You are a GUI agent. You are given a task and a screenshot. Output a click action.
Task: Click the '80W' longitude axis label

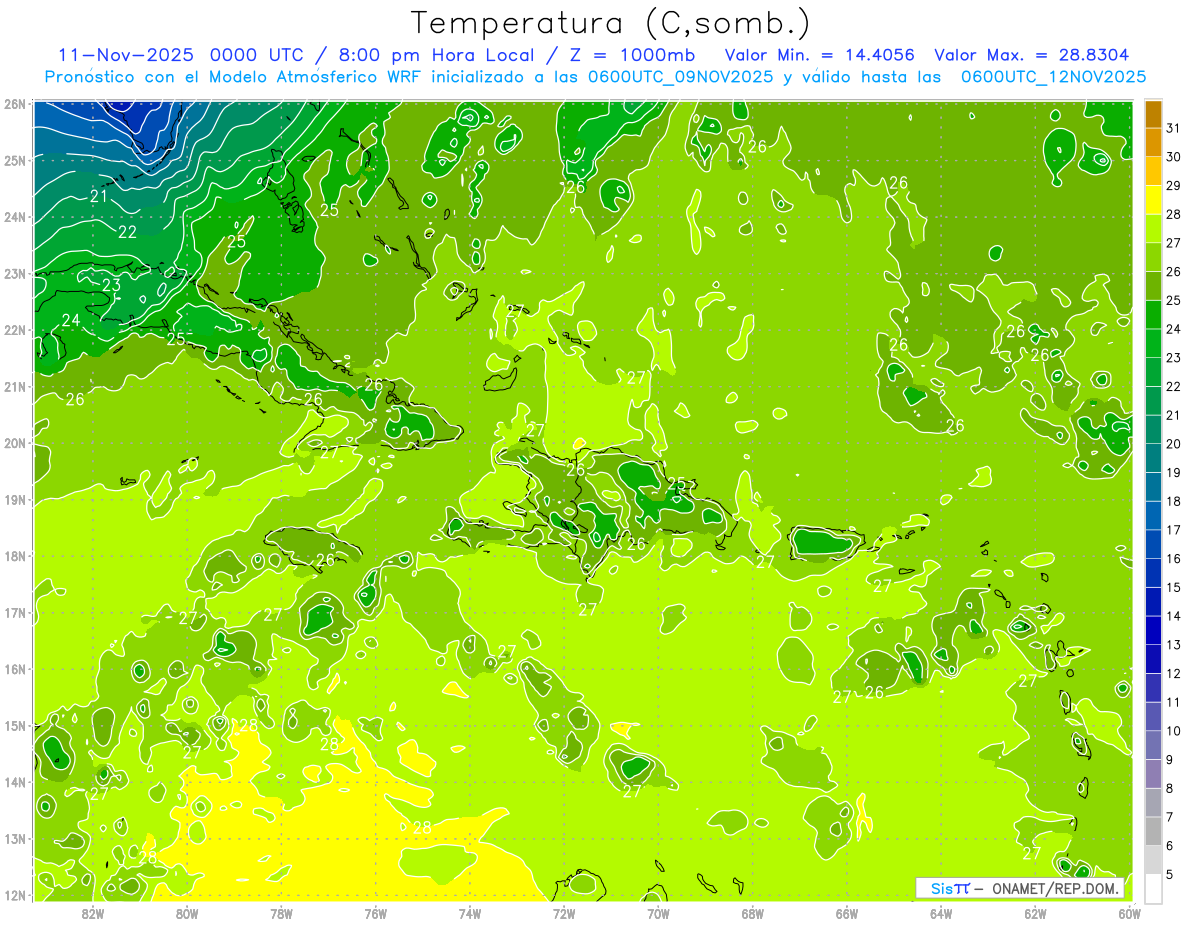coord(187,913)
